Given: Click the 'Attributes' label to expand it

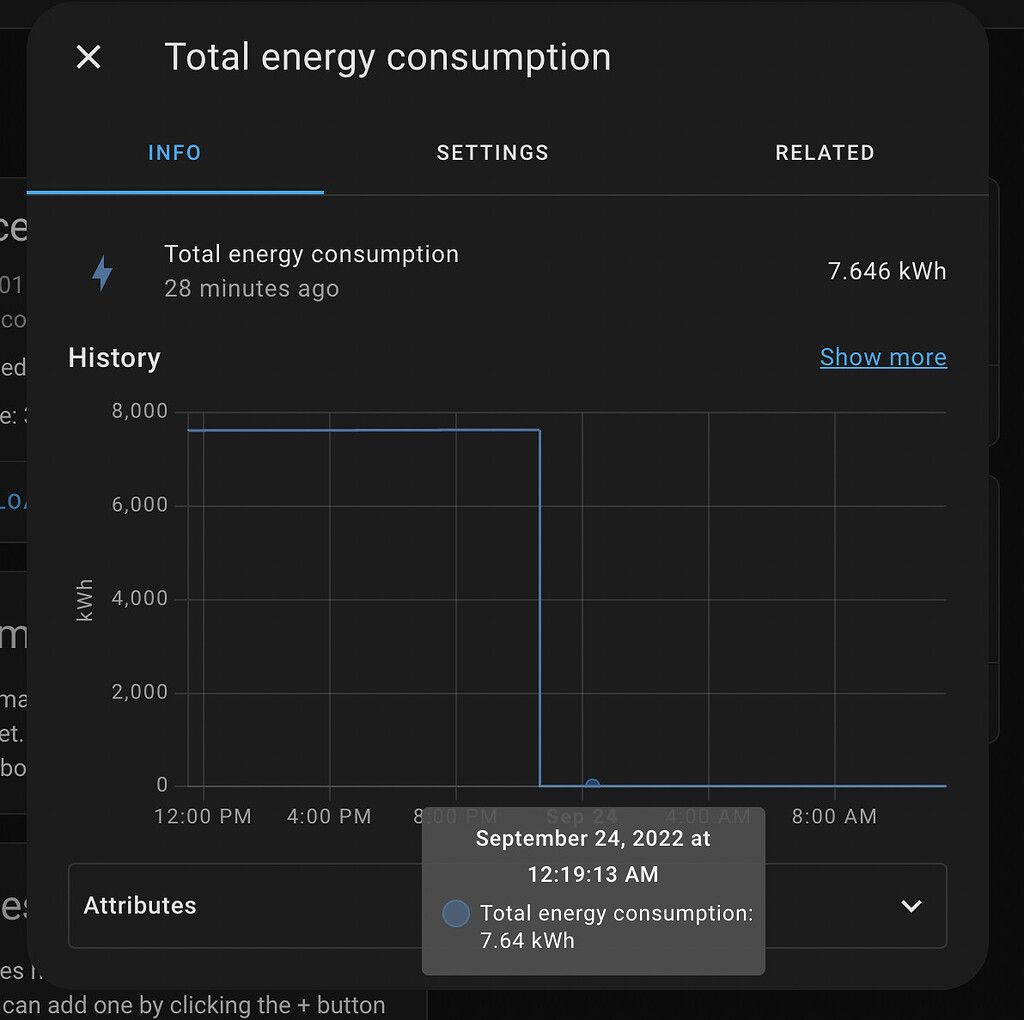Looking at the screenshot, I should (140, 906).
